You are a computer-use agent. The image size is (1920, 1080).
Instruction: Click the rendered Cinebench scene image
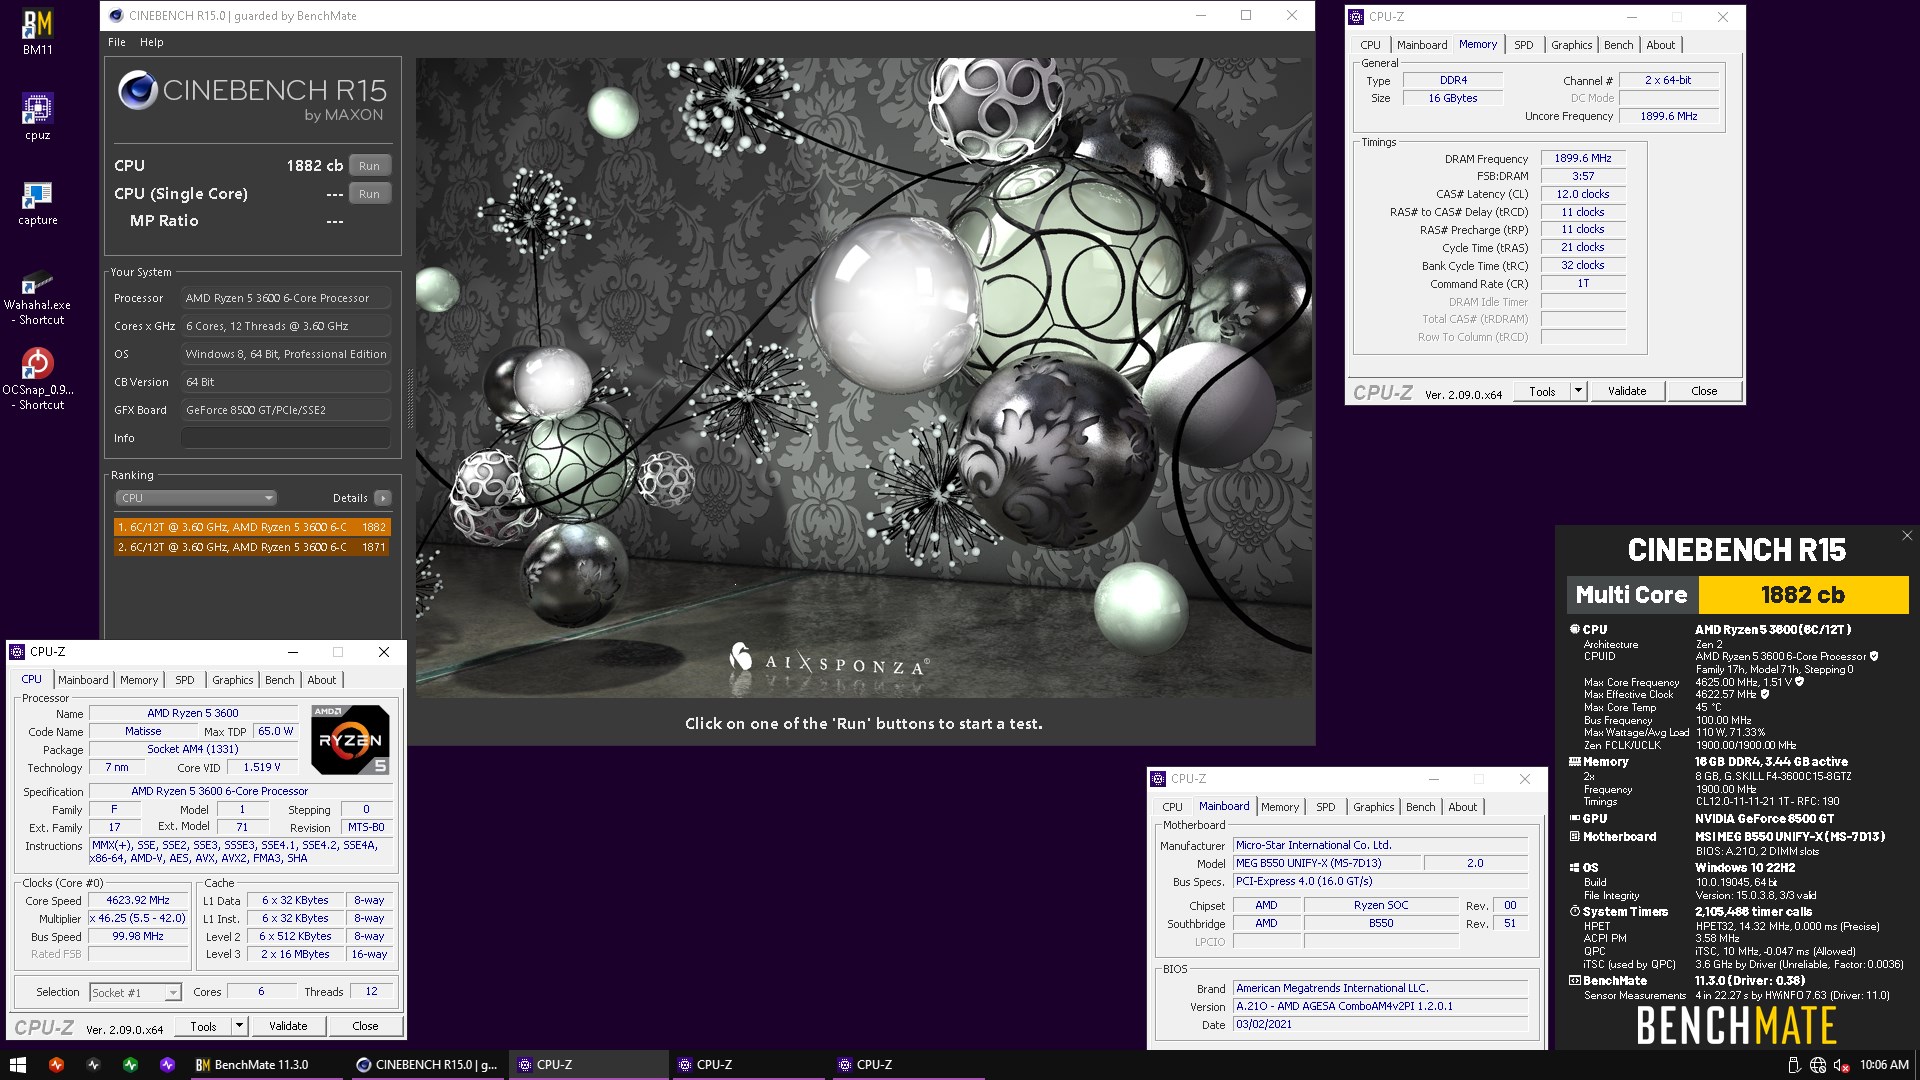pos(865,378)
